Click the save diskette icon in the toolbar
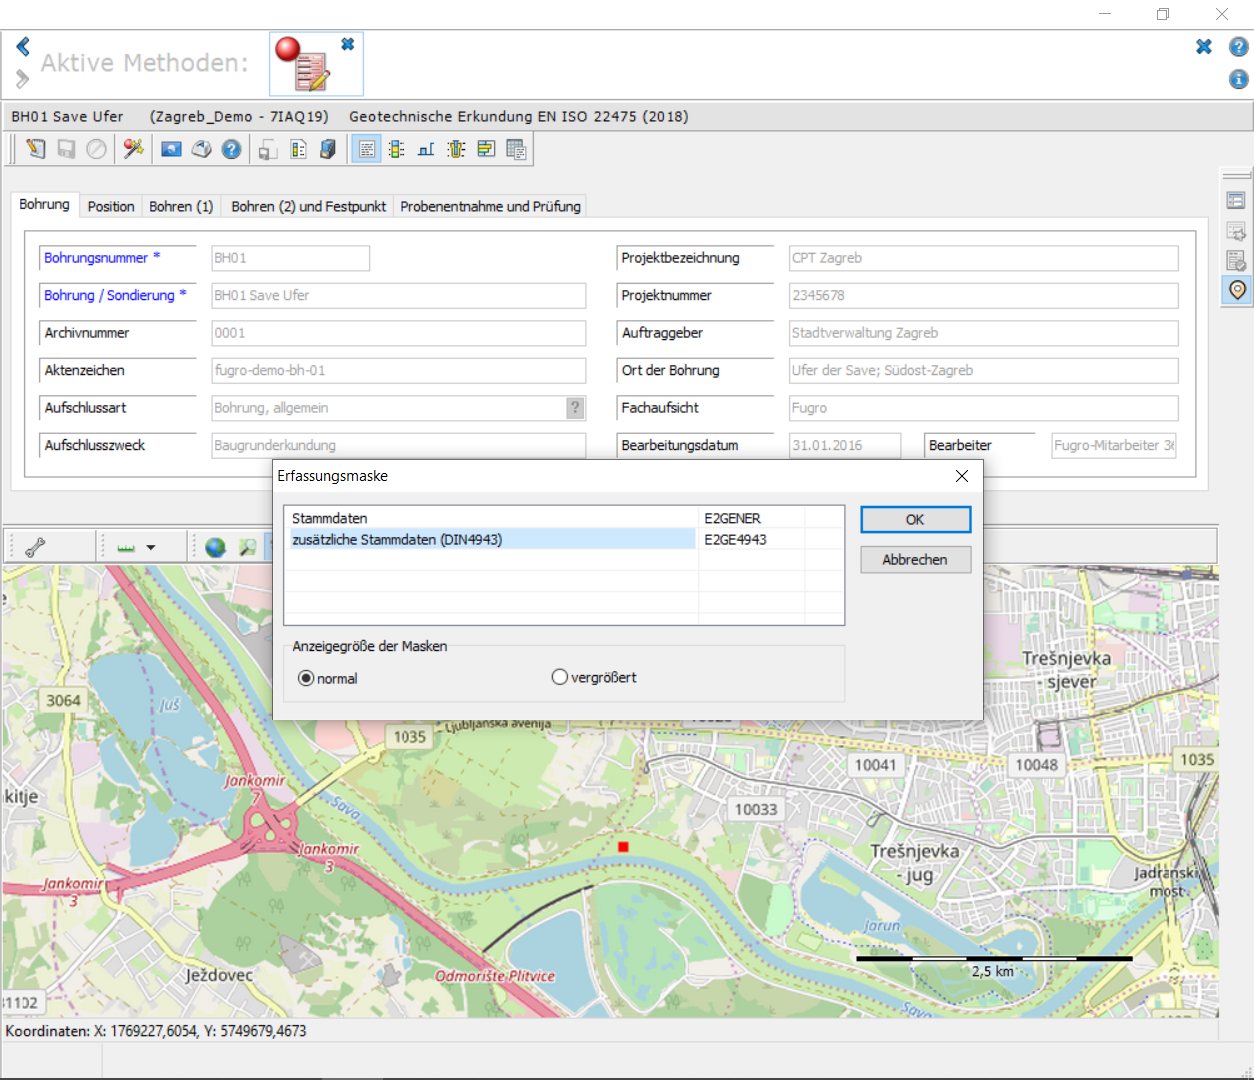 66,149
